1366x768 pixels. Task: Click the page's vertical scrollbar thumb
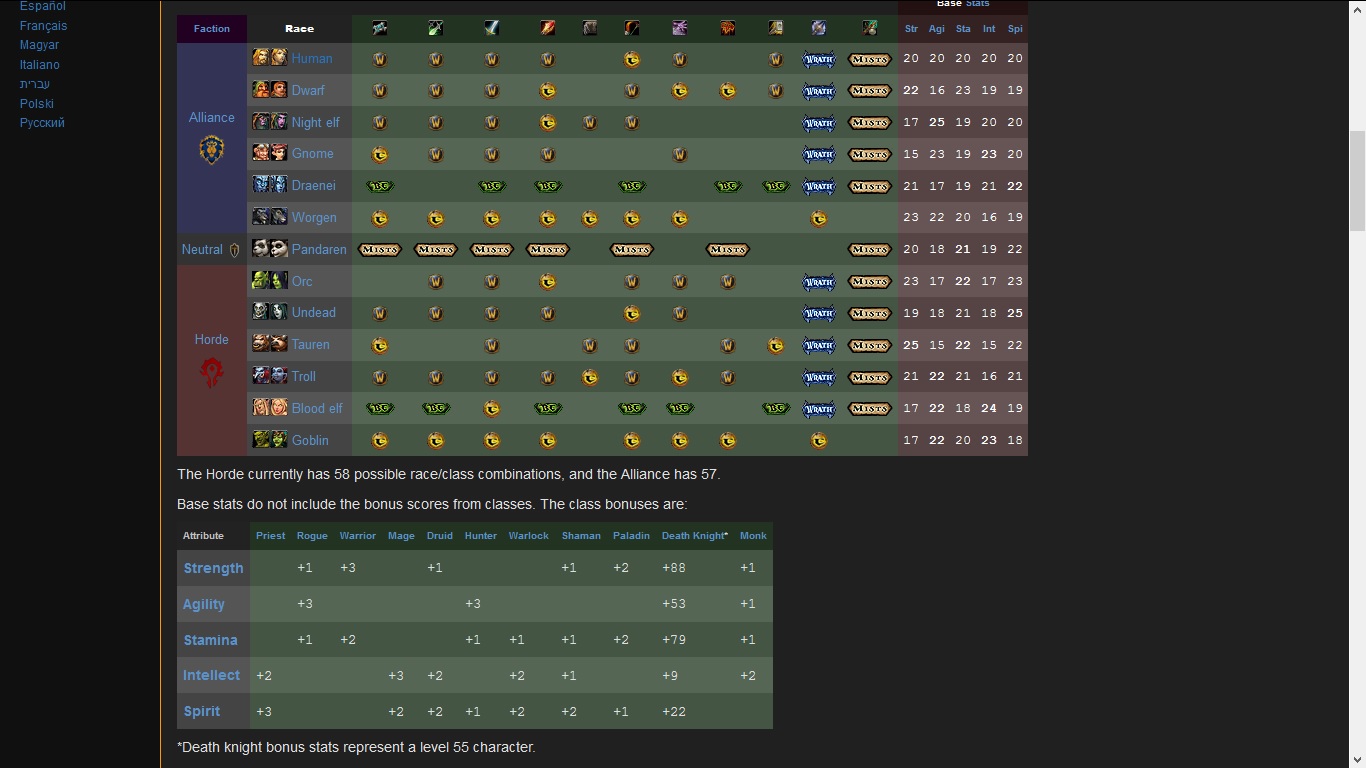(1357, 180)
